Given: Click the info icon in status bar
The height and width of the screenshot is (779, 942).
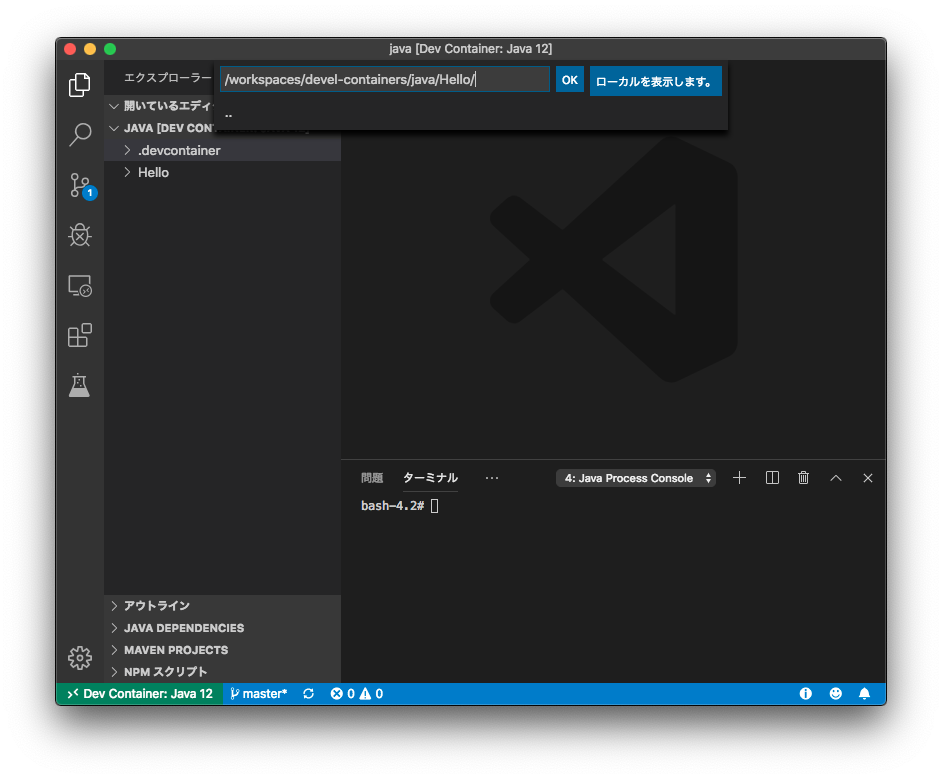Looking at the screenshot, I should 806,694.
